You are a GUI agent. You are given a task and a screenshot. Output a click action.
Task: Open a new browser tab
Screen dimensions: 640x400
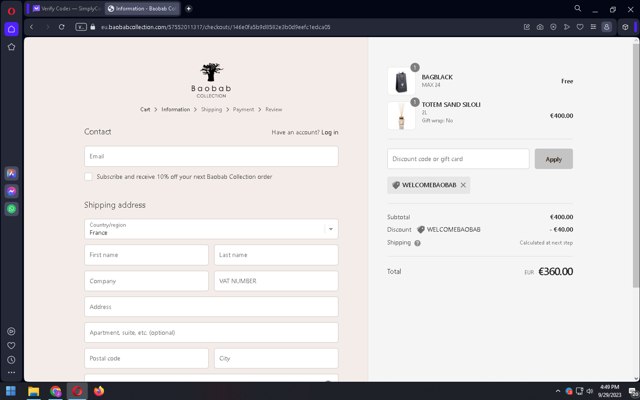coord(189,9)
